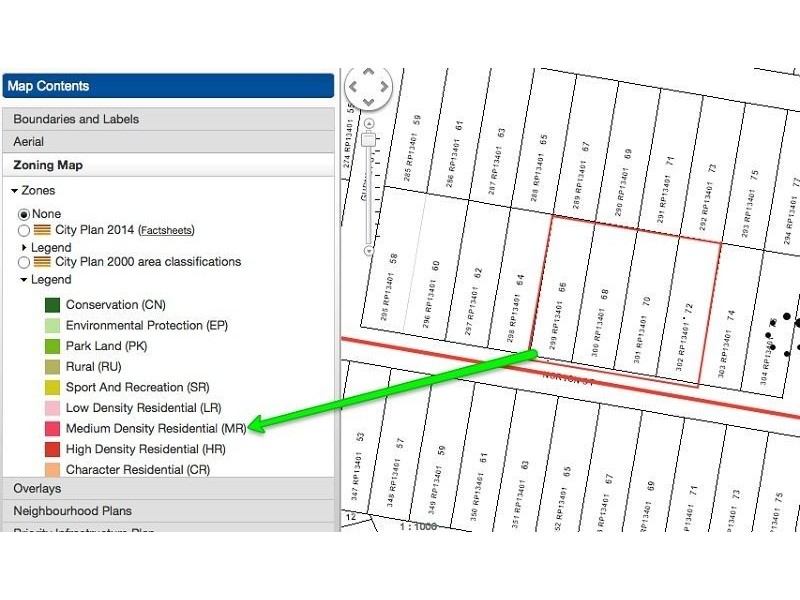This screenshot has height=600, width=800.
Task: Pan the map right using the east arrow
Action: pos(384,87)
